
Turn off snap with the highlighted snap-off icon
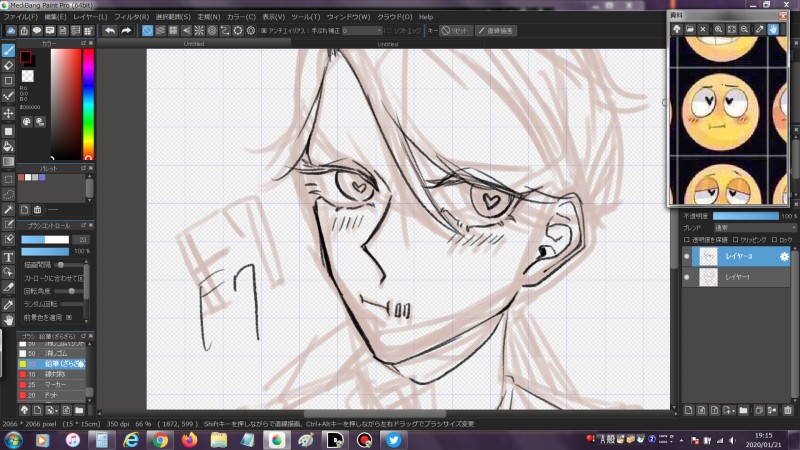(147, 31)
